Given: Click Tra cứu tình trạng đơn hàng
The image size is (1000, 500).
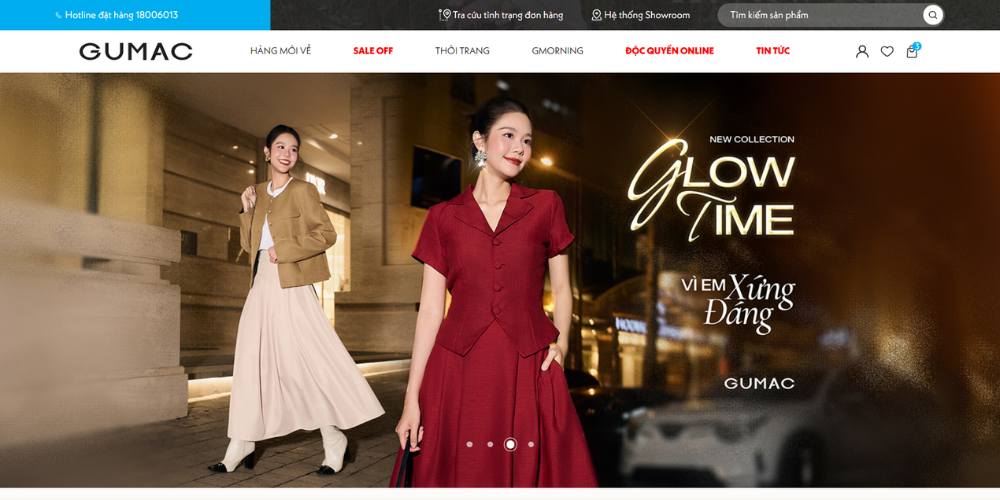Looking at the screenshot, I should pos(508,15).
